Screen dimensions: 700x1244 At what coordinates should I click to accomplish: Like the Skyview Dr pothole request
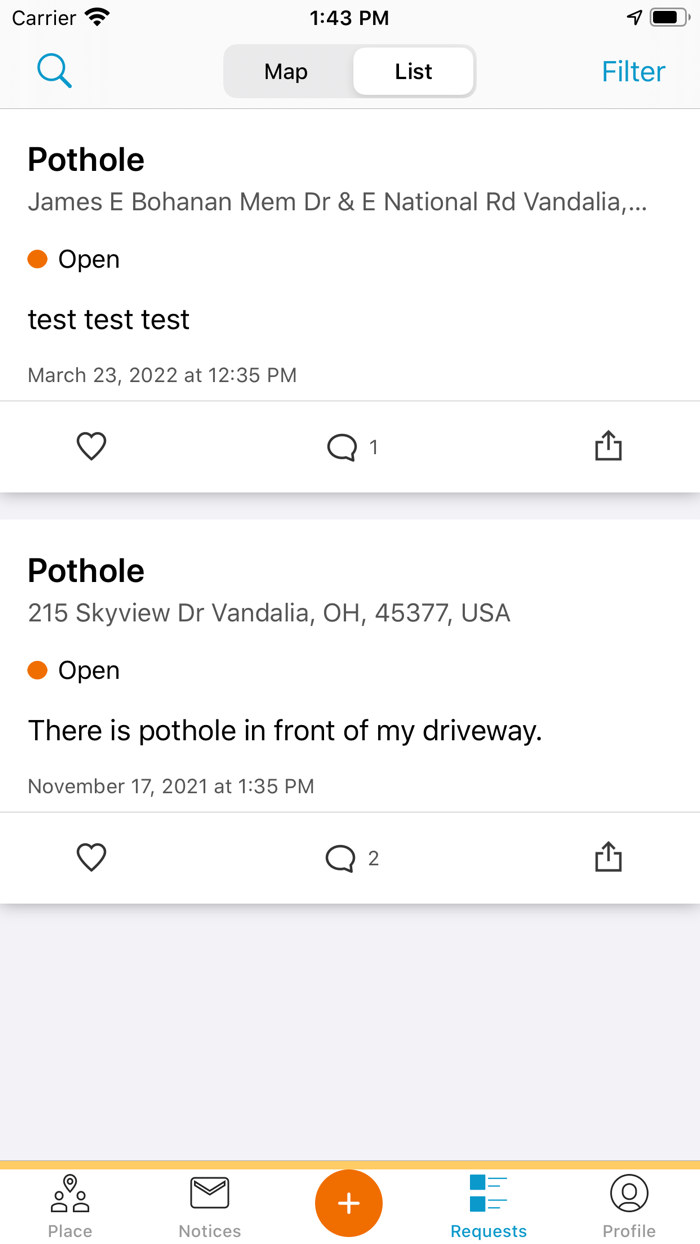point(91,857)
